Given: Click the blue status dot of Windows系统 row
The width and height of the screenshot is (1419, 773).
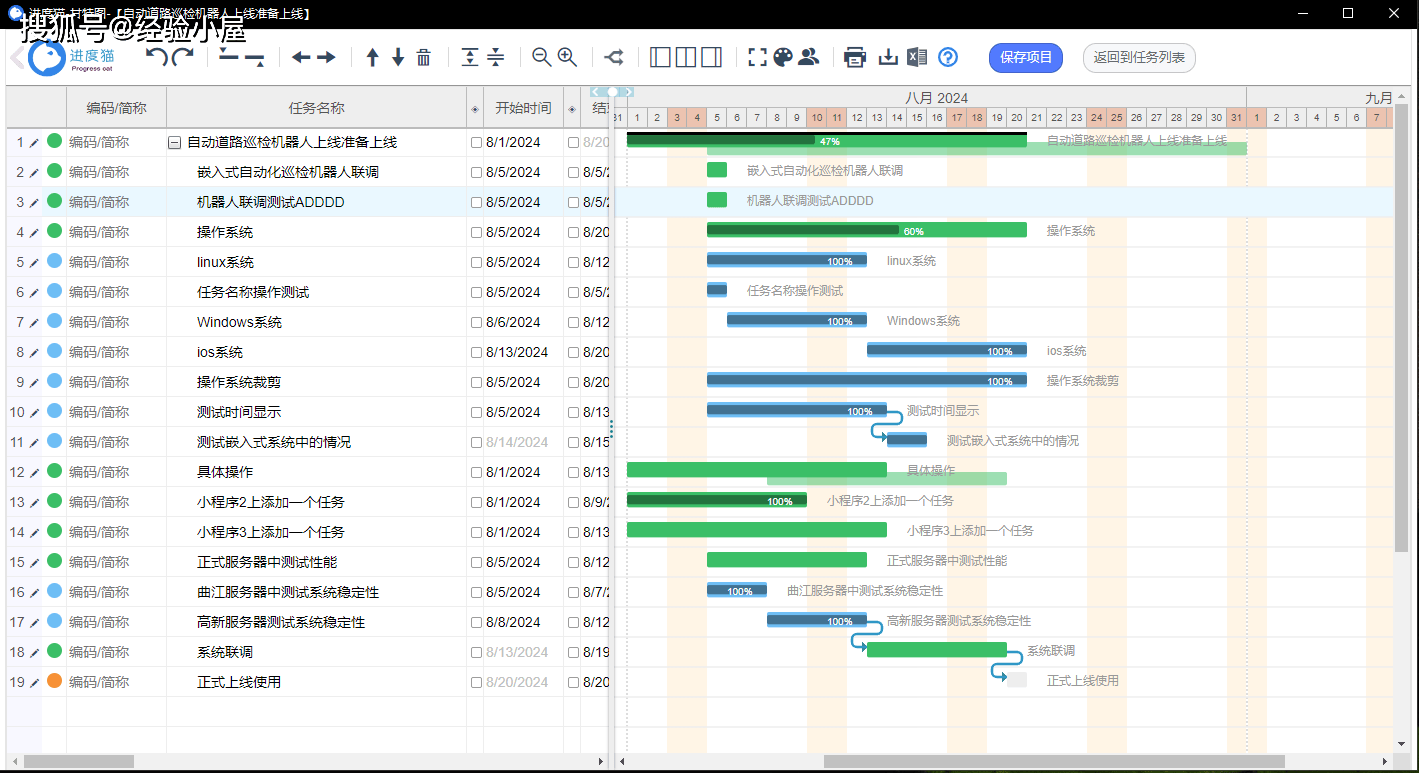Looking at the screenshot, I should point(54,321).
